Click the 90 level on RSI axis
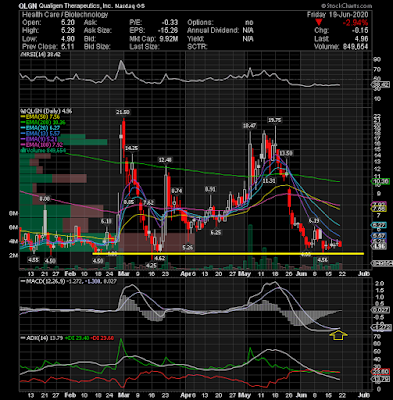 click(378, 59)
